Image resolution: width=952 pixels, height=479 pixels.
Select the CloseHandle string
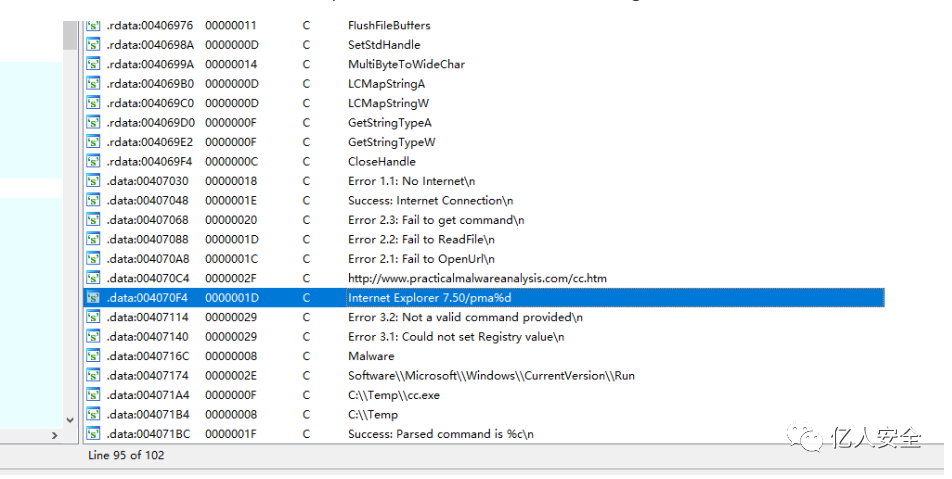coord(381,161)
